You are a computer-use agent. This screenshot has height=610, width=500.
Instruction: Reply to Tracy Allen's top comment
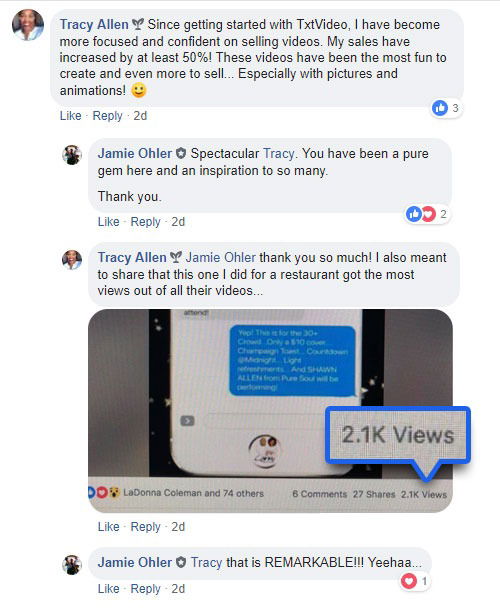pyautogui.click(x=107, y=116)
